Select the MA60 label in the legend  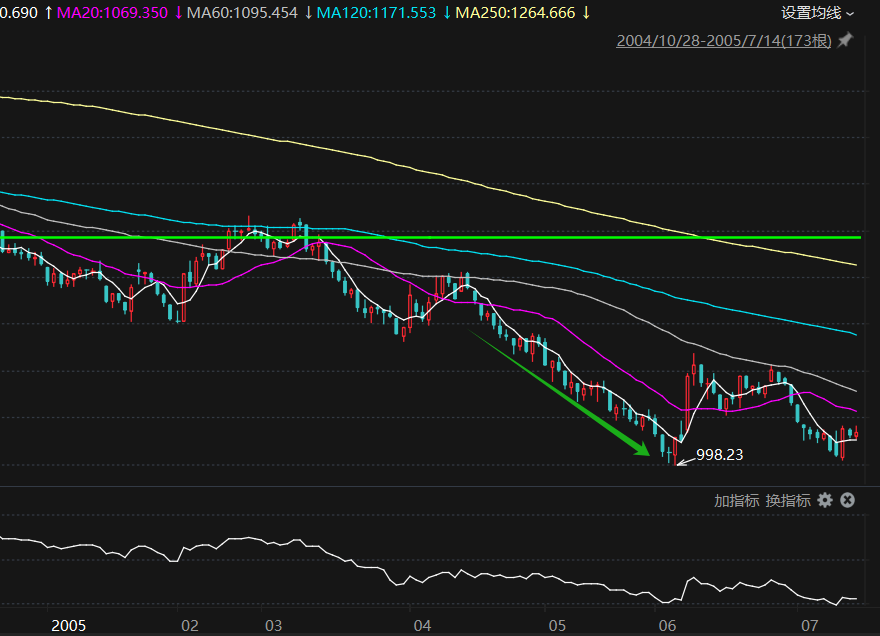(242, 13)
